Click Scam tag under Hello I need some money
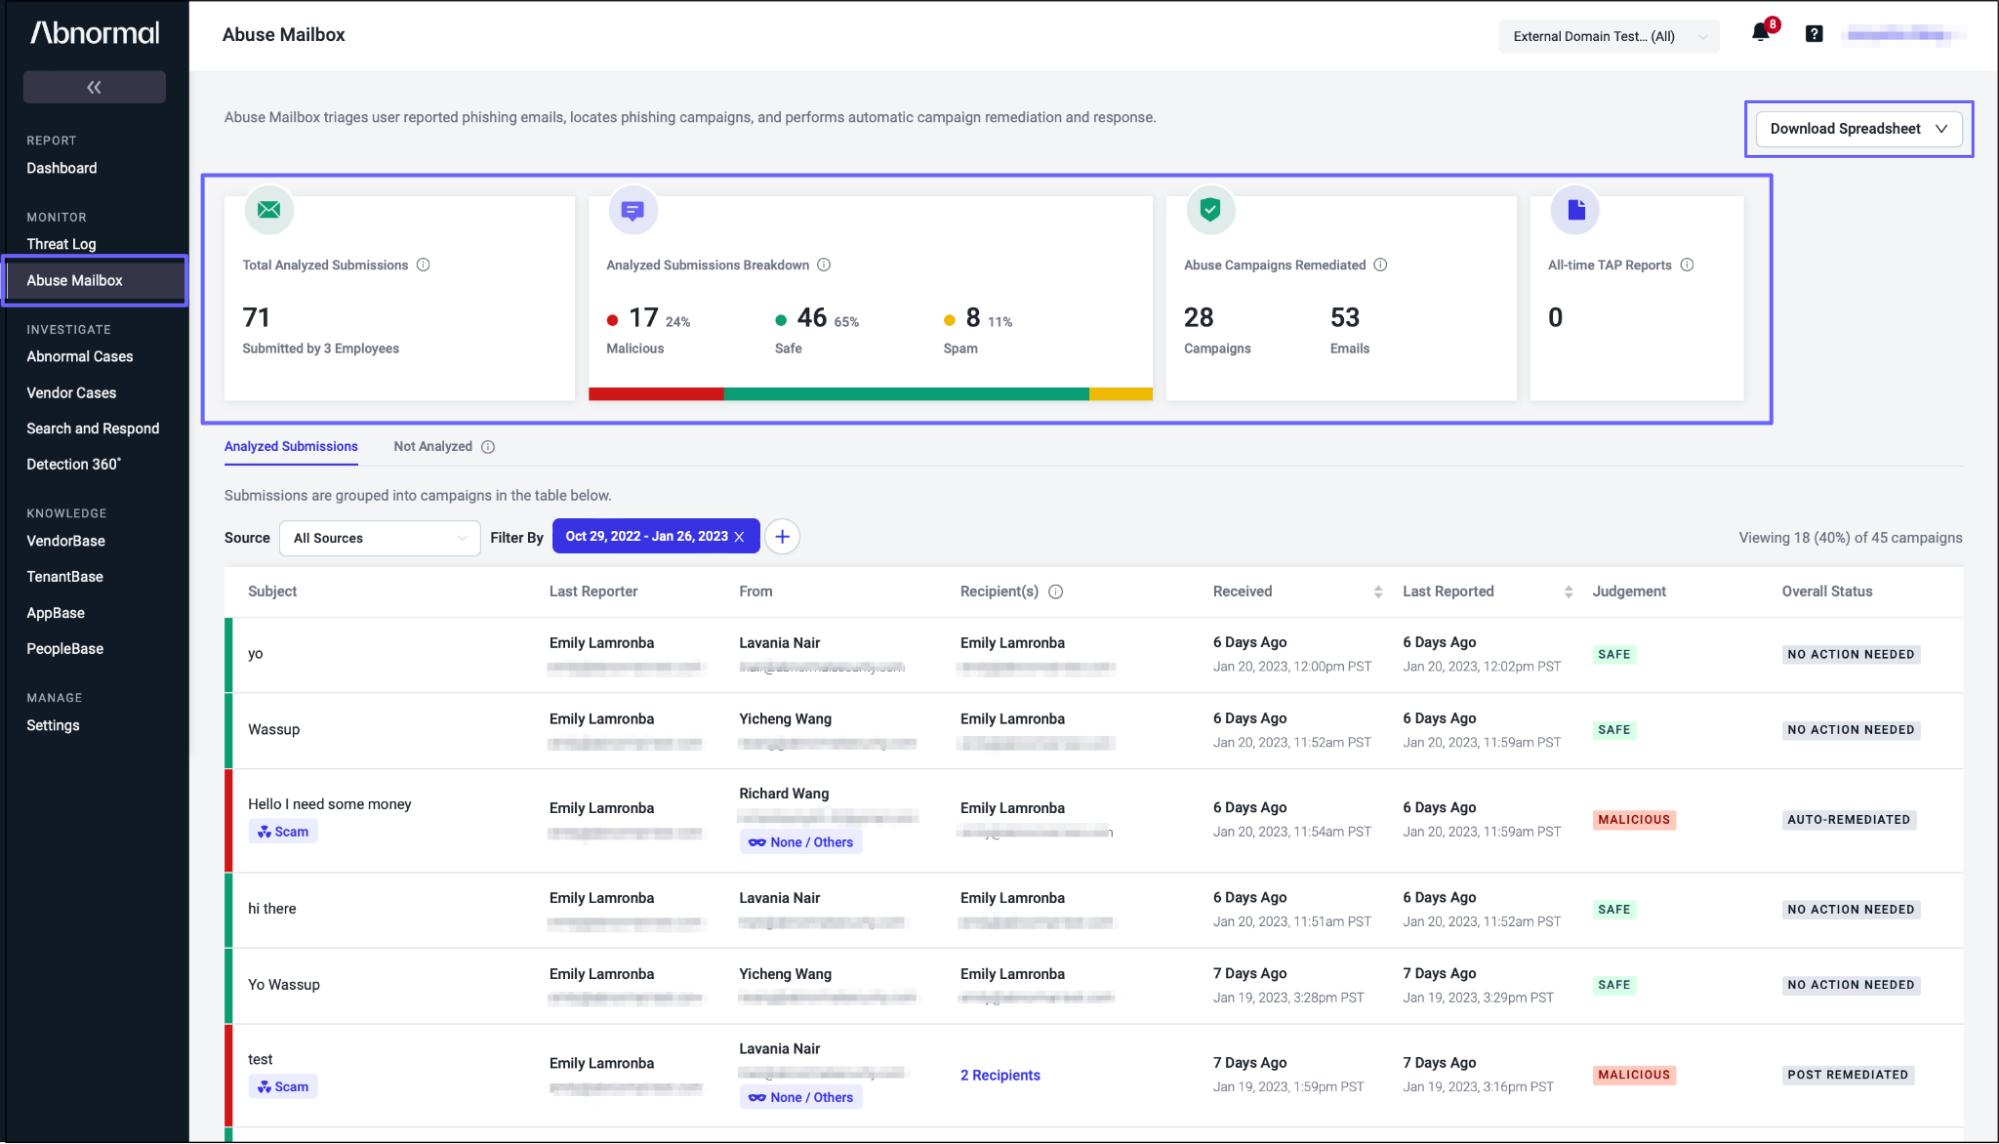Viewport: 1999px width, 1144px height. tap(283, 832)
